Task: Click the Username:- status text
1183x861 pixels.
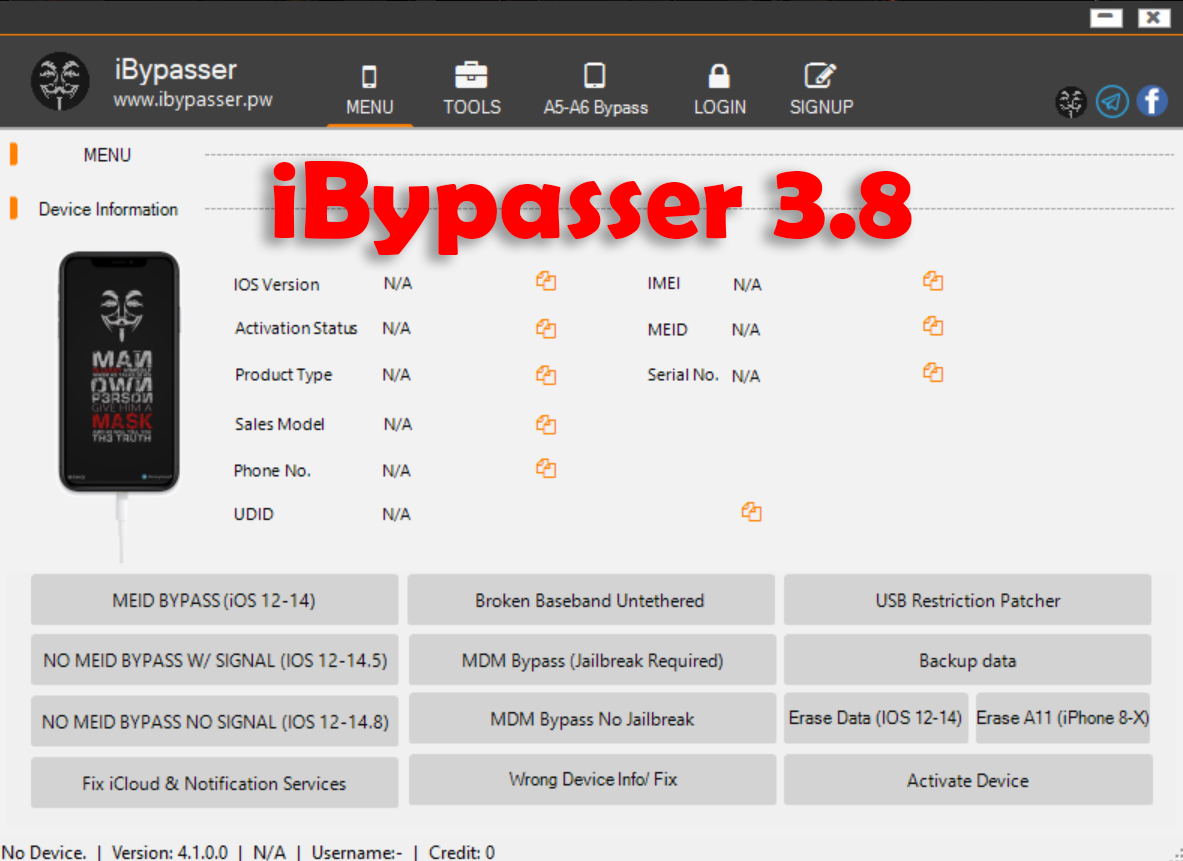Action: click(x=357, y=852)
